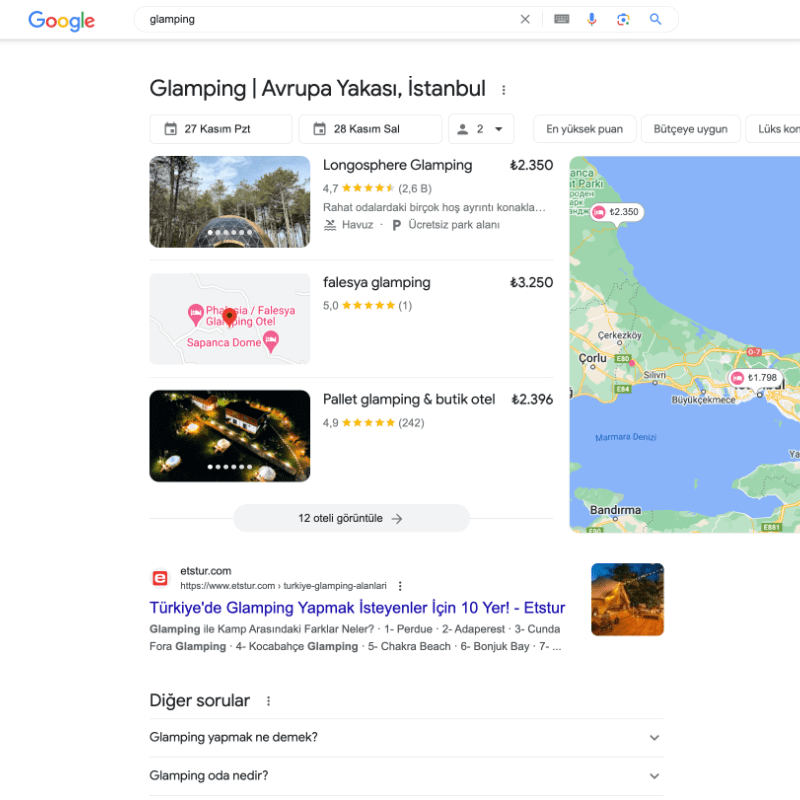Image resolution: width=800 pixels, height=800 pixels.
Task: Click falesya 5,0 star rating
Action: tap(367, 306)
